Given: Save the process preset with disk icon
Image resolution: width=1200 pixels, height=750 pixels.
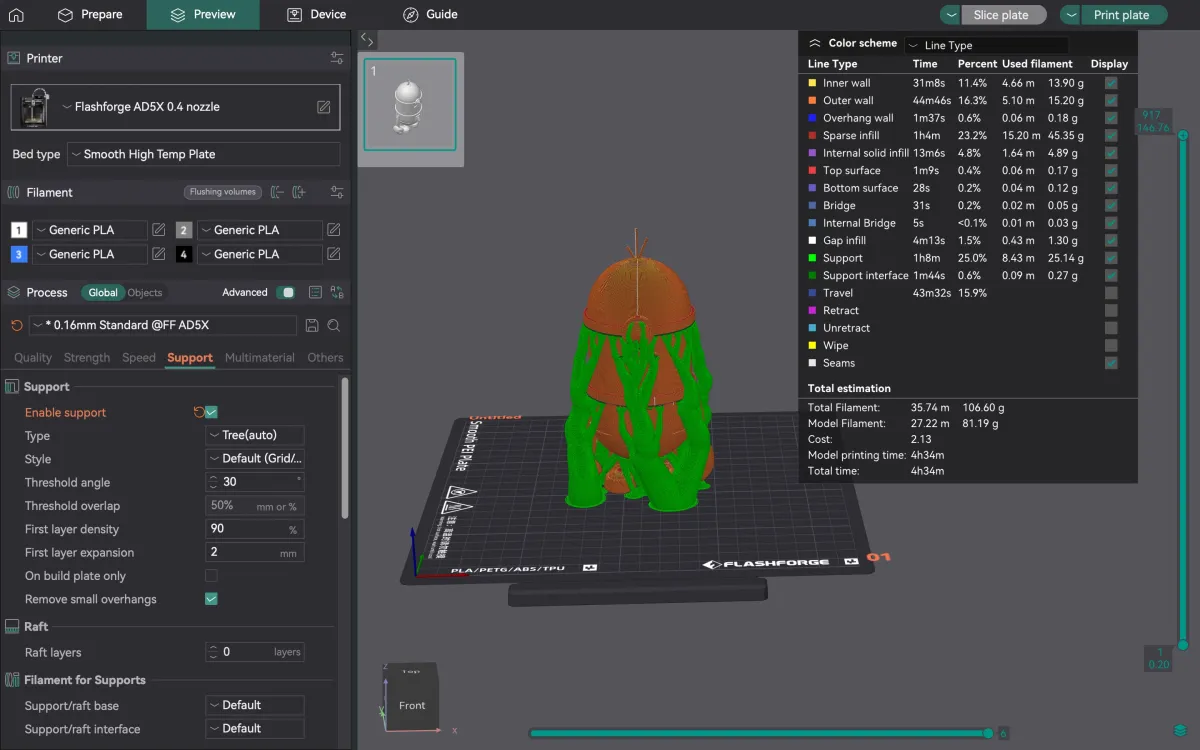Looking at the screenshot, I should (312, 325).
